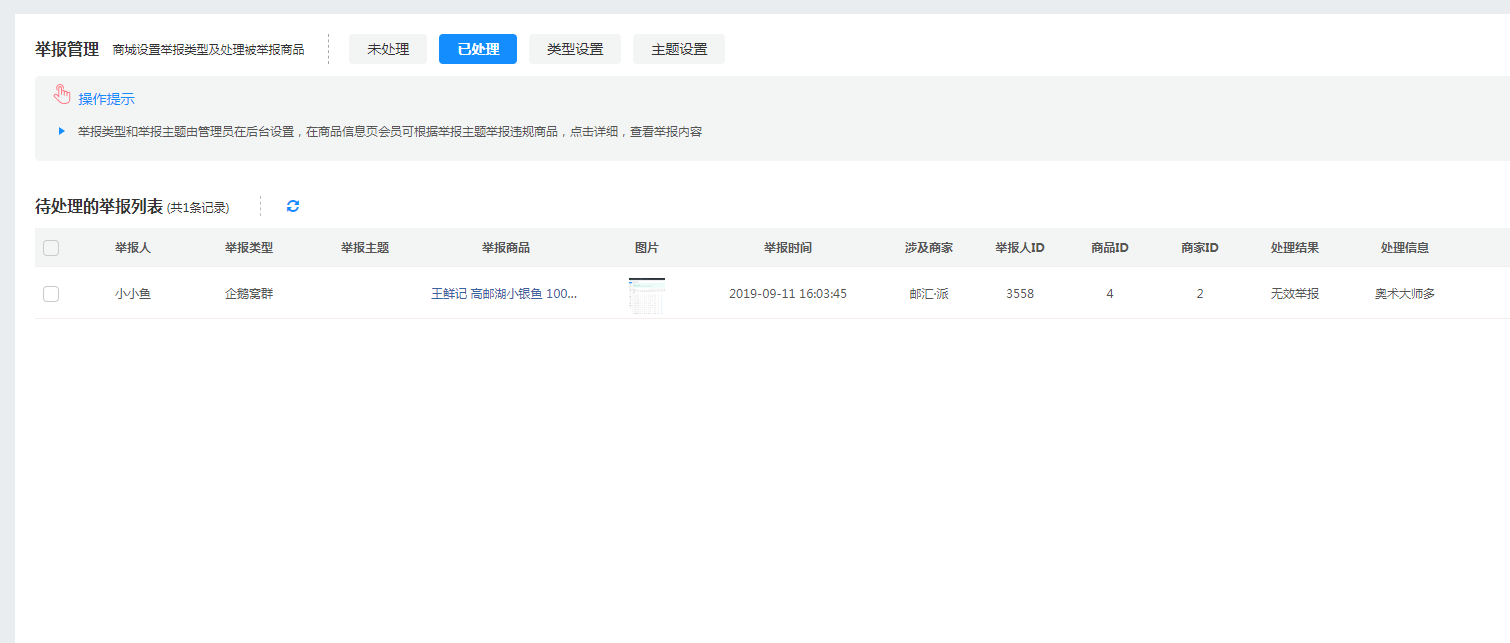
Task: Click the 邮汇·派 merchant name cell
Action: click(x=929, y=294)
